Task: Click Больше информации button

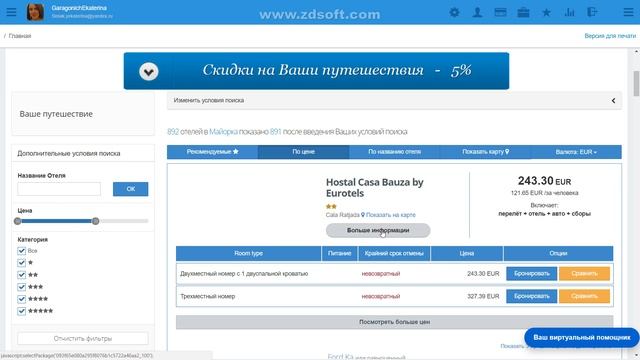Action: pos(378,230)
